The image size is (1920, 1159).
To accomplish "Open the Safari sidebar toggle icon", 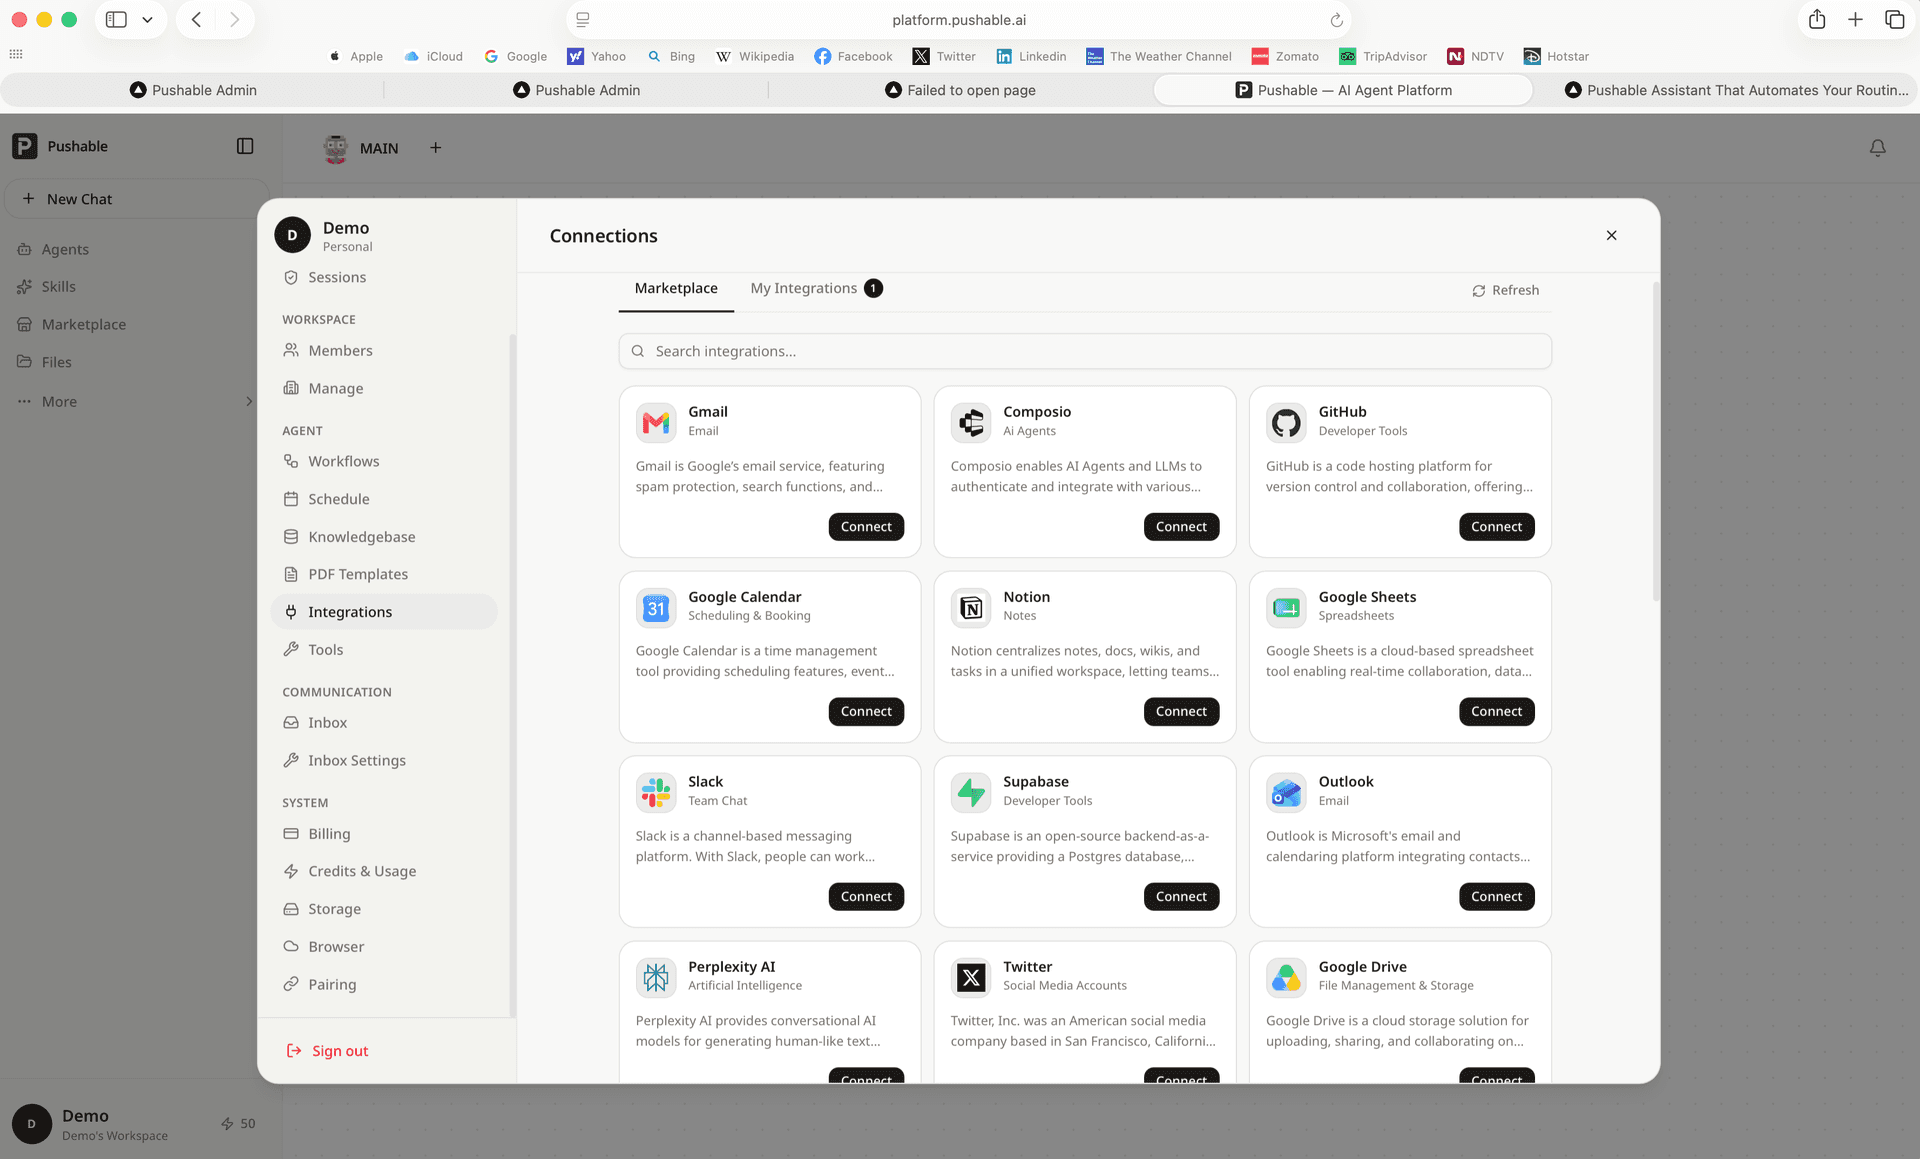I will point(117,20).
